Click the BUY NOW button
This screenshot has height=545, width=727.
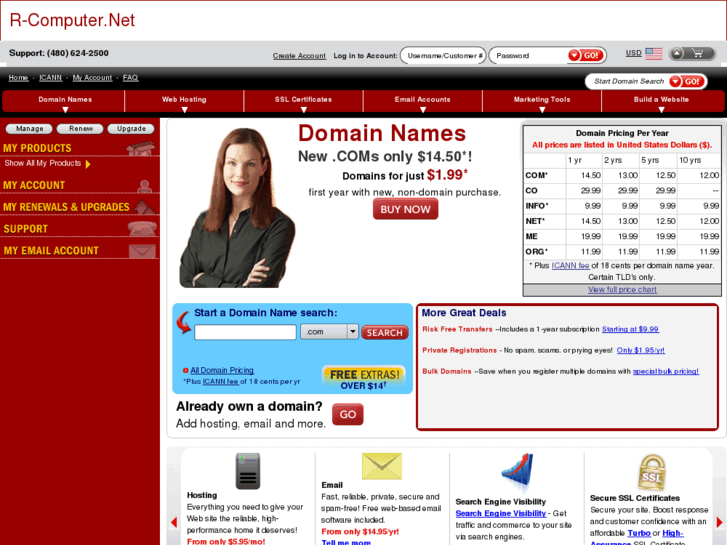(x=405, y=209)
